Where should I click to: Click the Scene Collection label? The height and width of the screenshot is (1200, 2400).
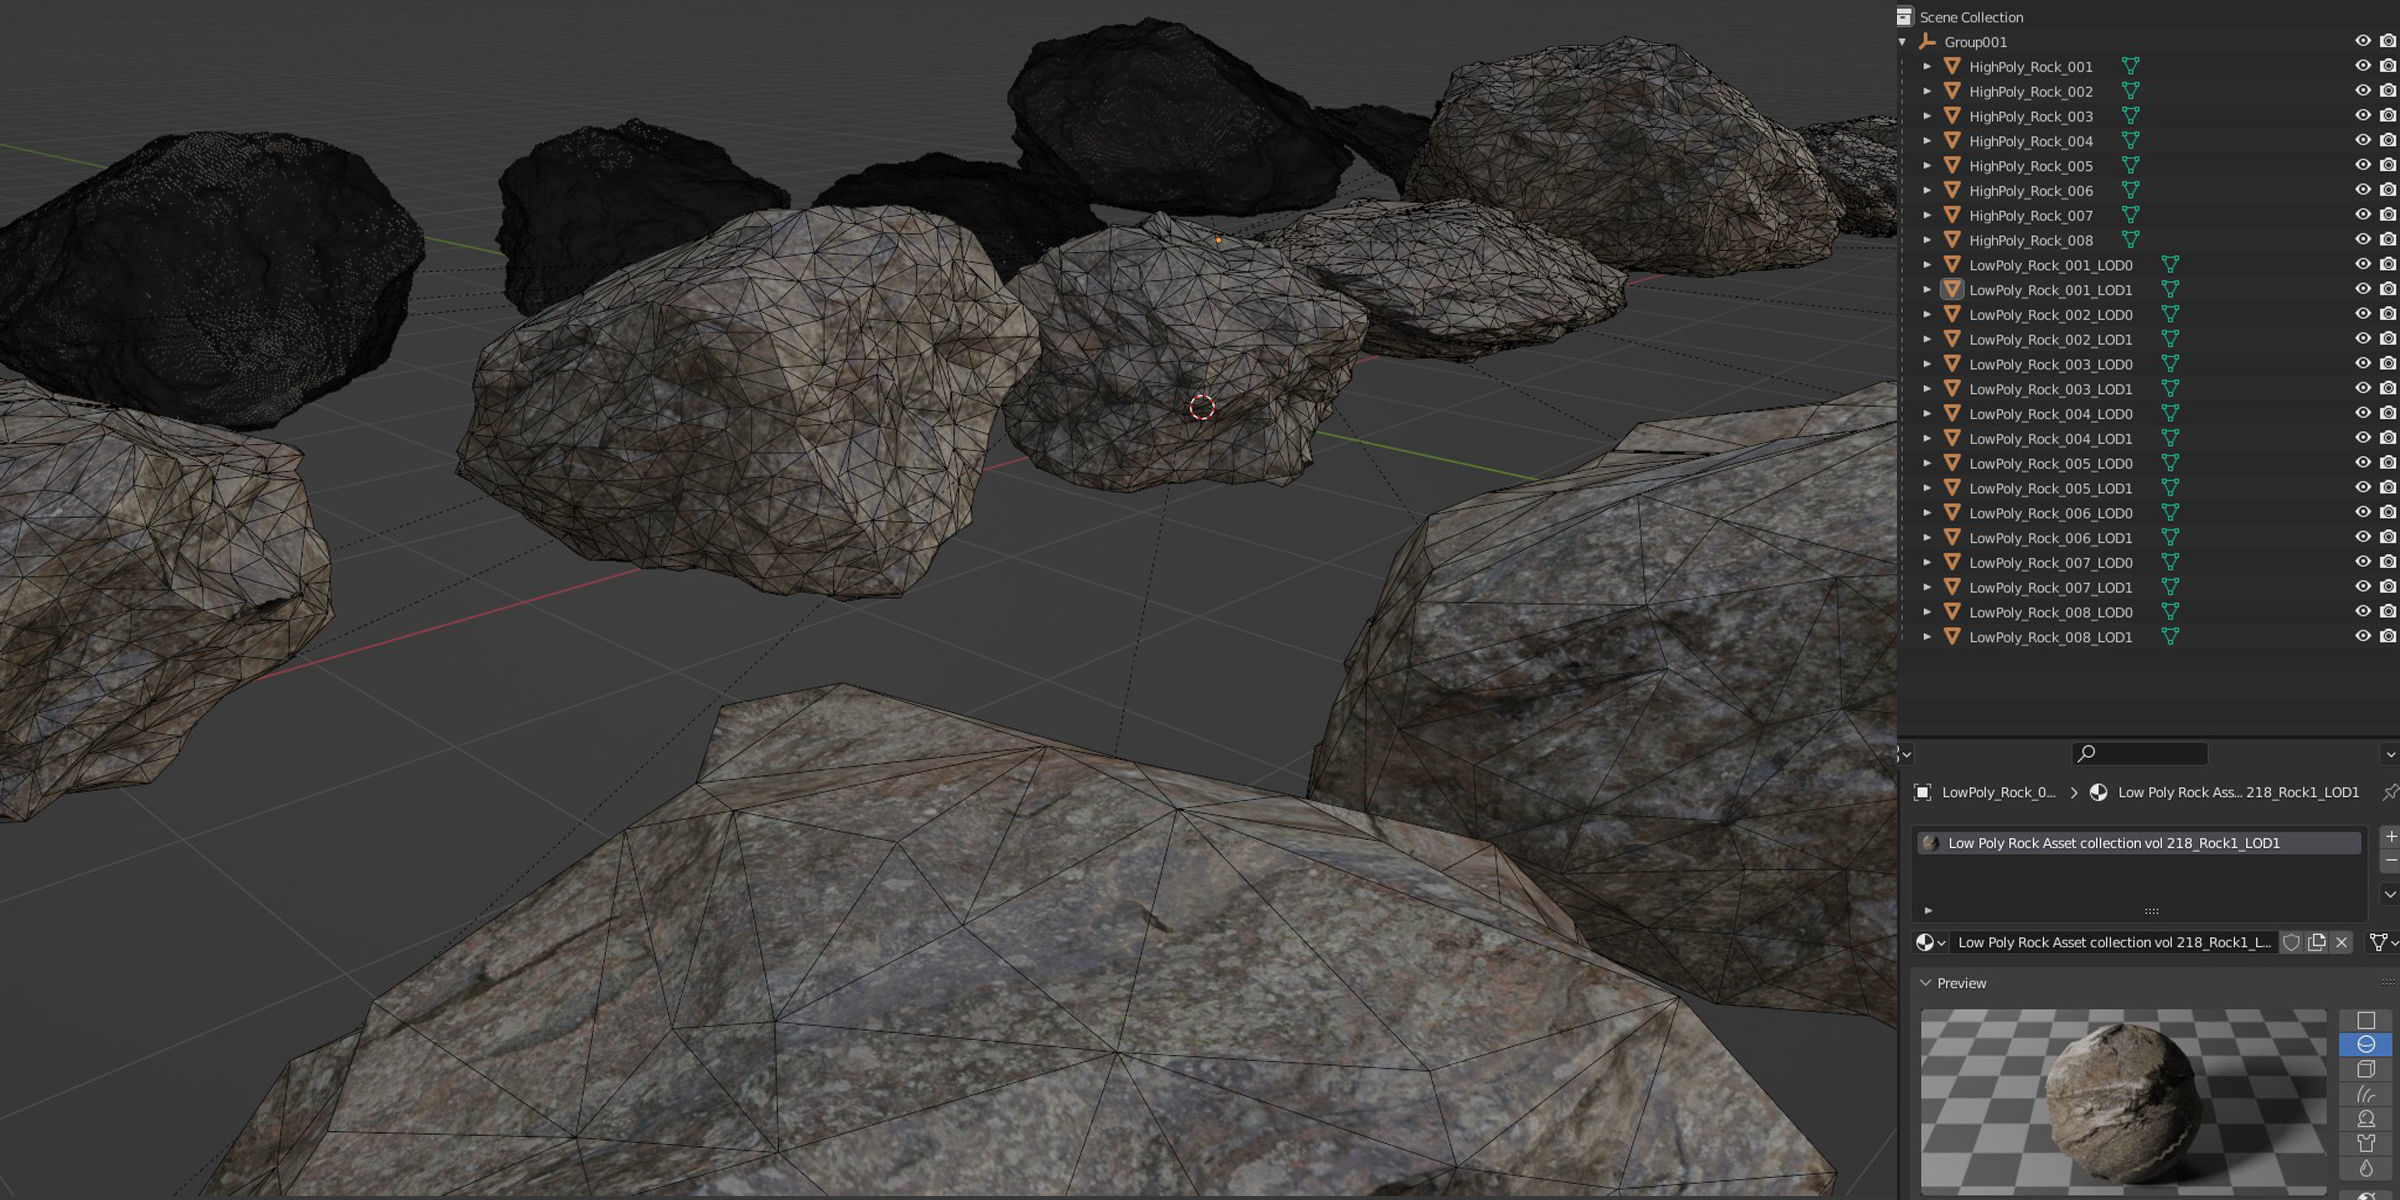coord(1971,17)
